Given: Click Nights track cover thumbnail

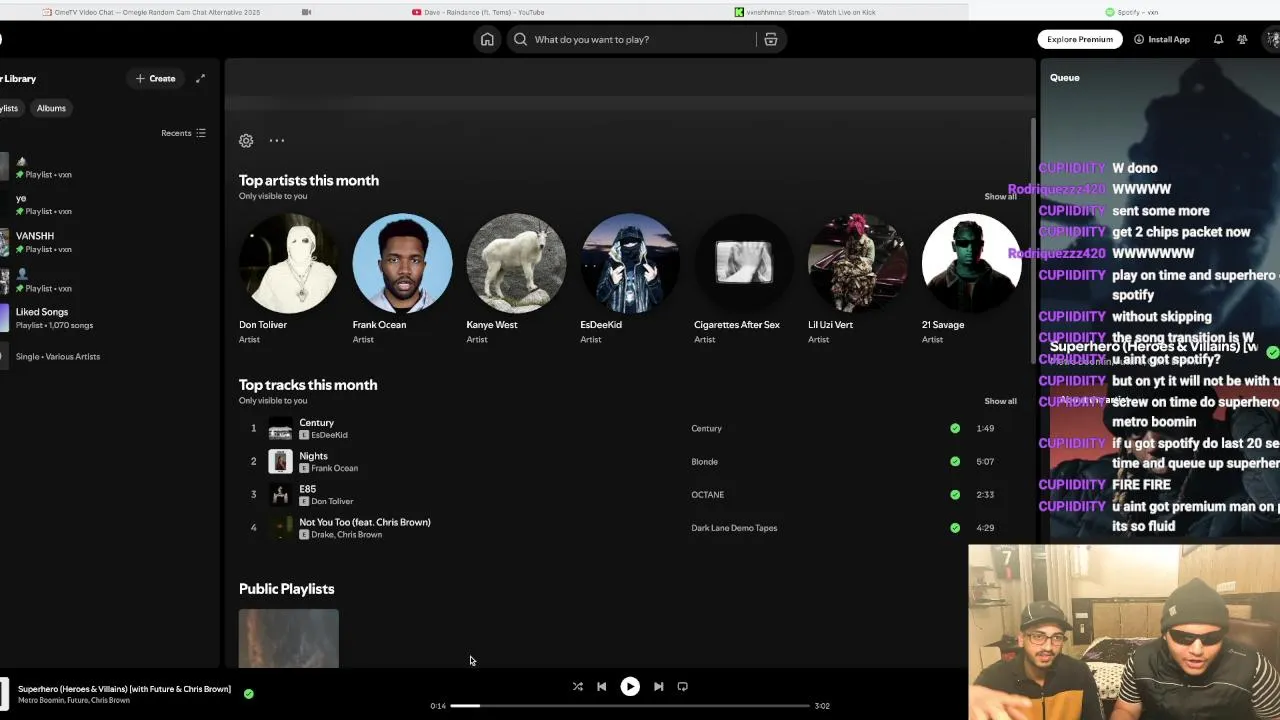Looking at the screenshot, I should 280,461.
